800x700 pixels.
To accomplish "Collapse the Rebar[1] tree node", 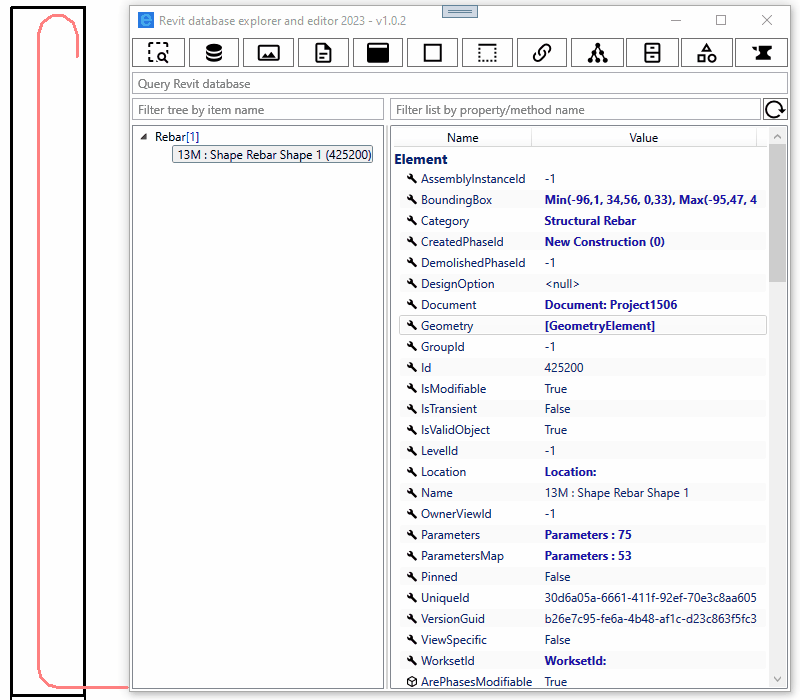I will [x=144, y=137].
